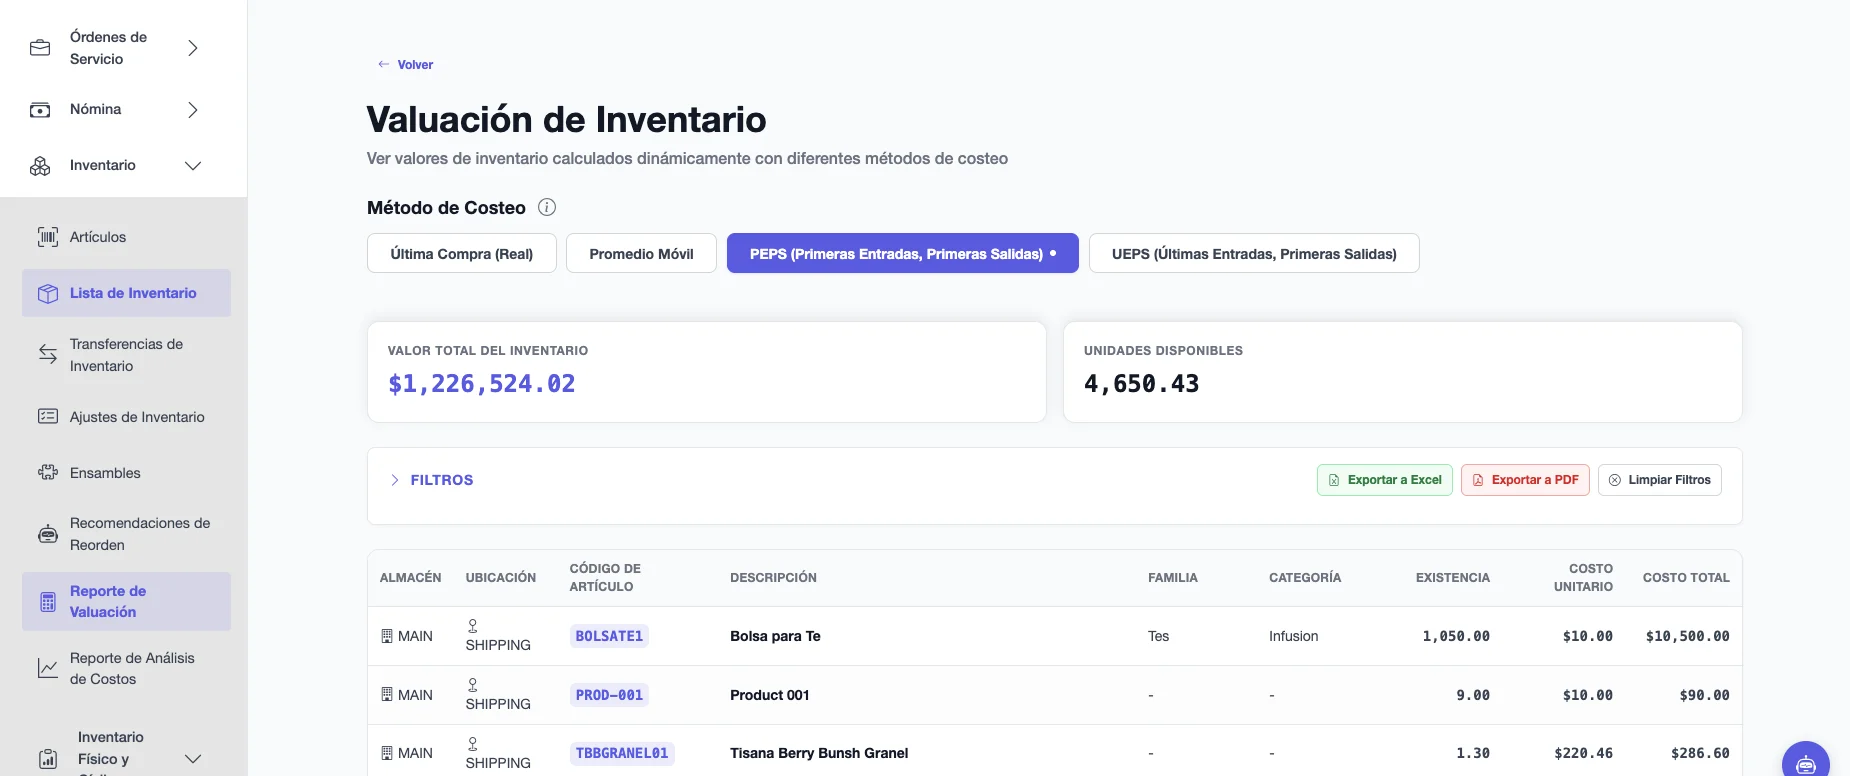Click the Lista de Inventario box icon

48,293
